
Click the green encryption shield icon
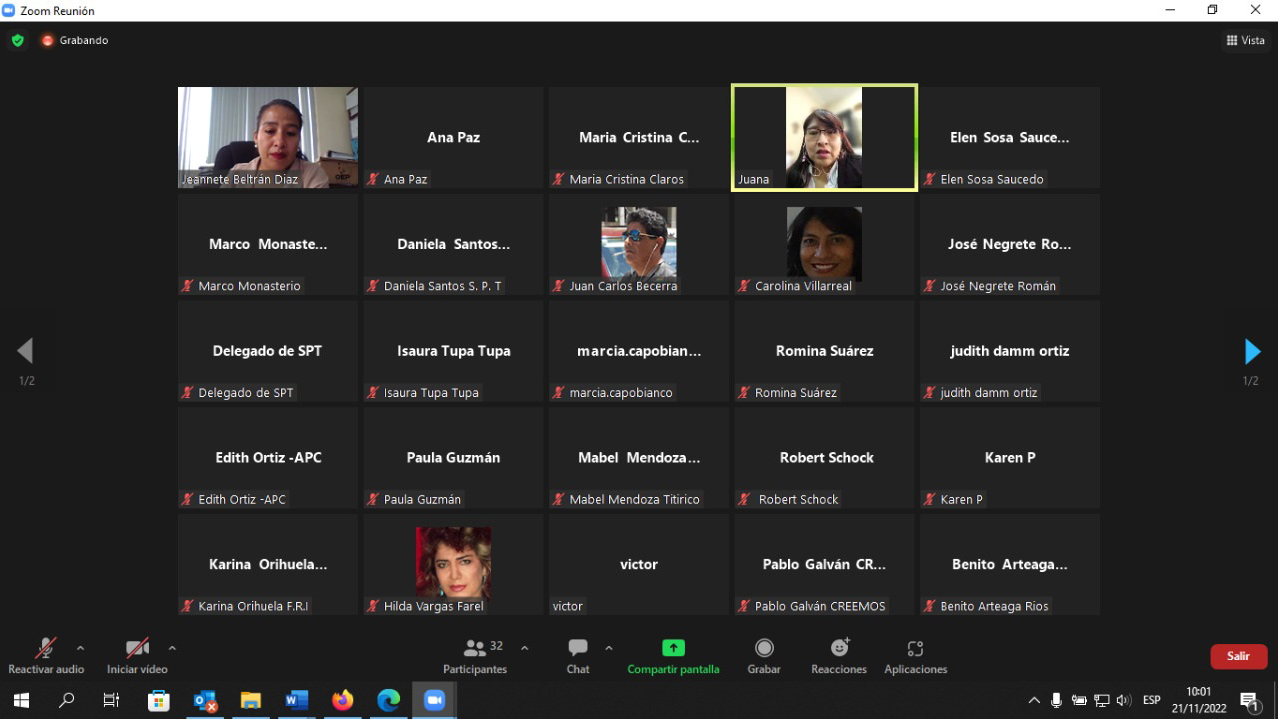click(17, 40)
